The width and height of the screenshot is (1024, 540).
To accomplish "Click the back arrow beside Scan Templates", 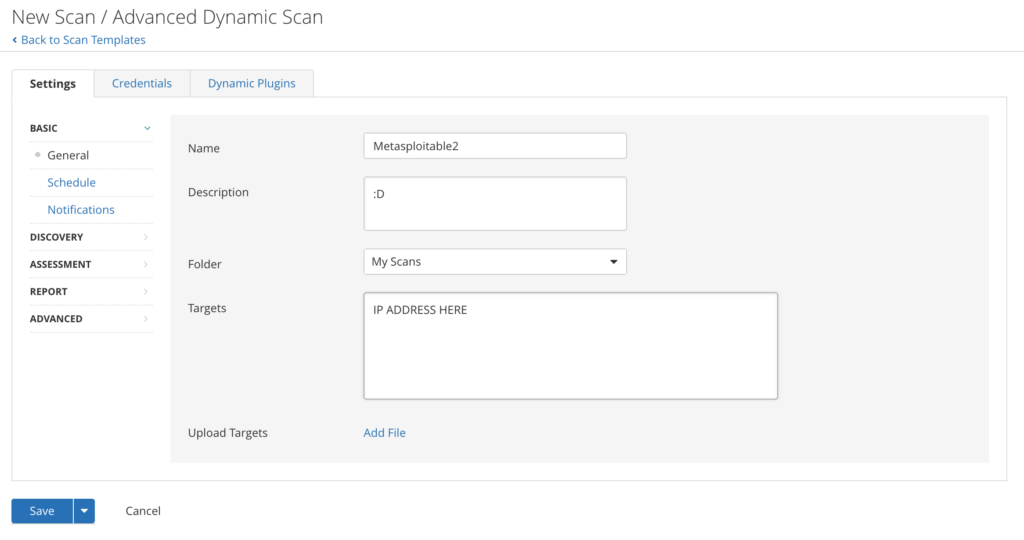I will click(15, 40).
